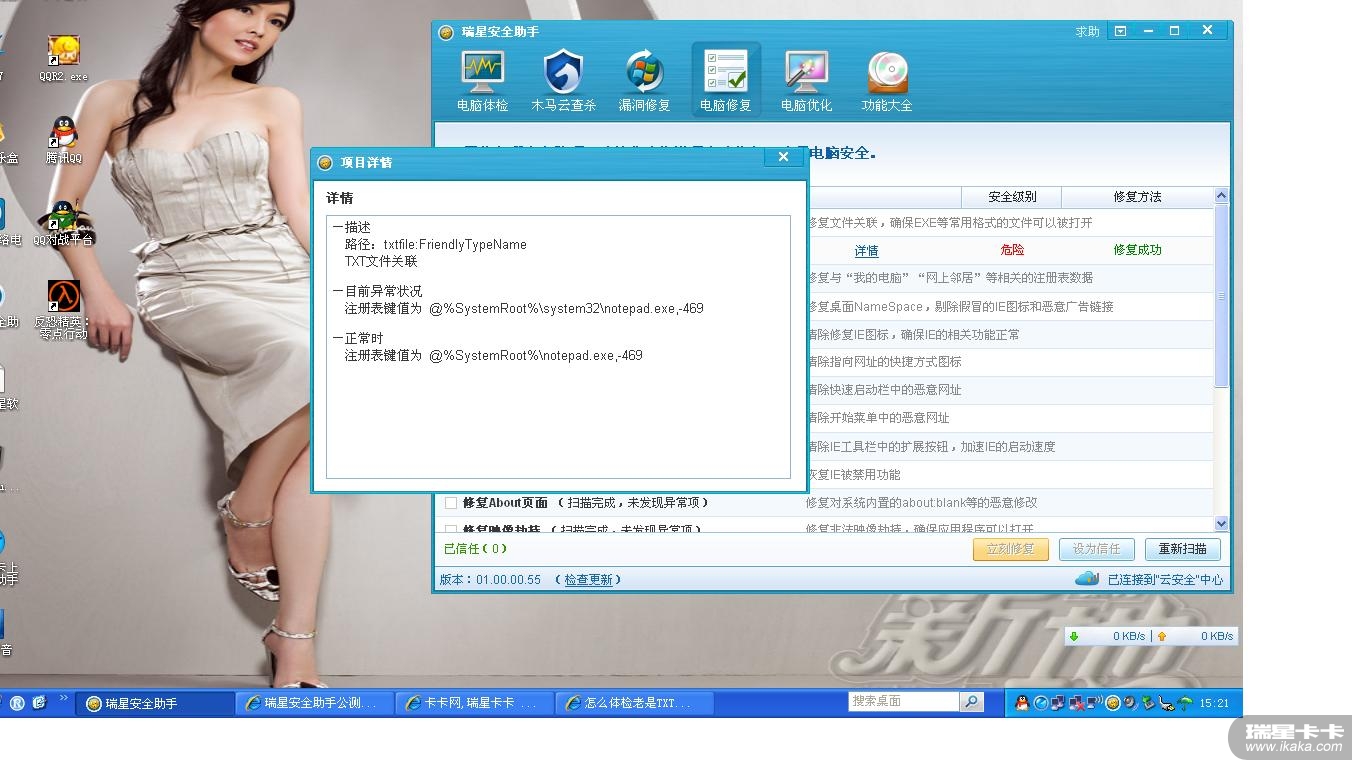Click the repair list scrollbar down arrow

(1221, 523)
